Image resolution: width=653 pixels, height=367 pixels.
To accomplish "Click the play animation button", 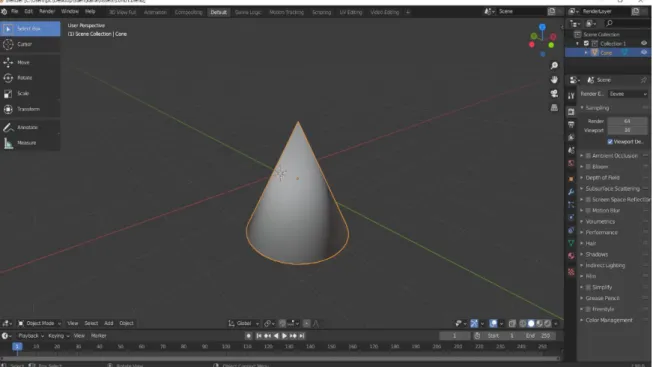I will (x=284, y=336).
